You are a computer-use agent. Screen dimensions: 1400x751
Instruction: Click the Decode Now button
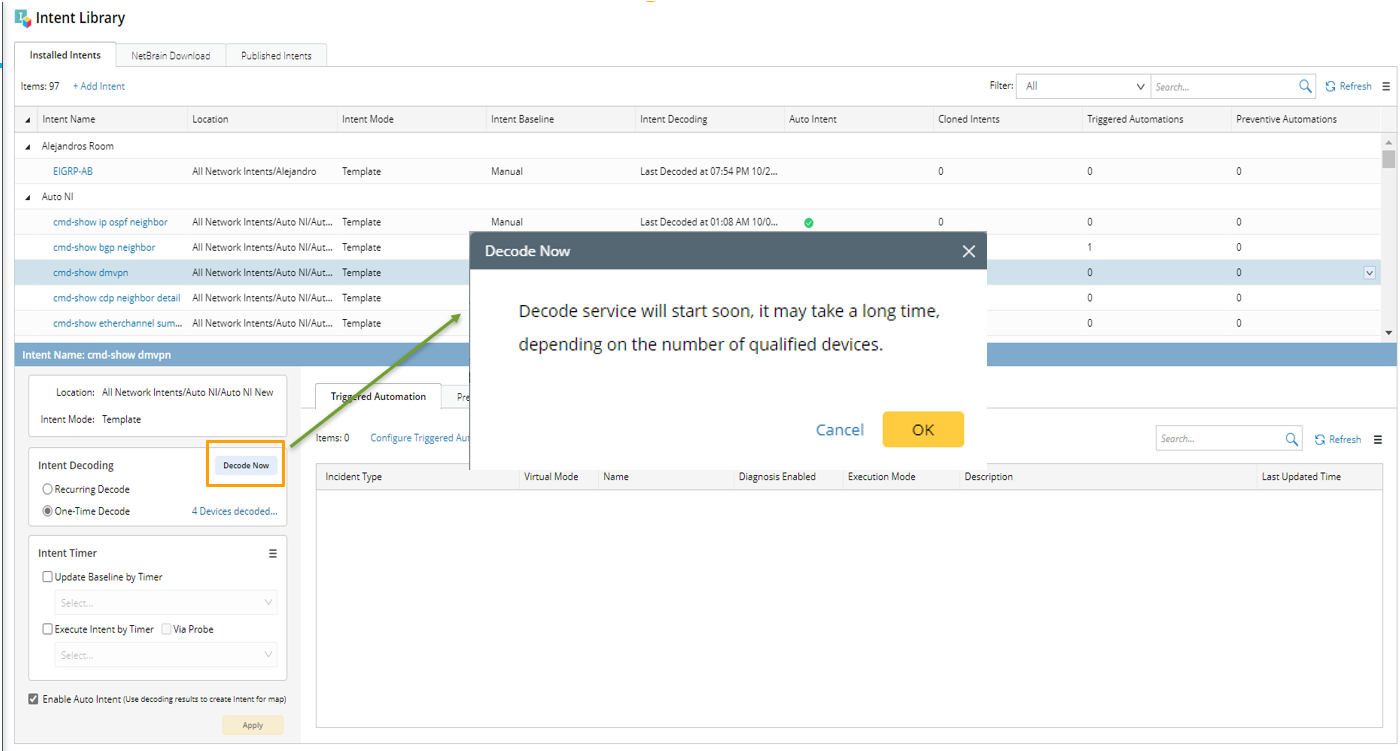pos(246,465)
